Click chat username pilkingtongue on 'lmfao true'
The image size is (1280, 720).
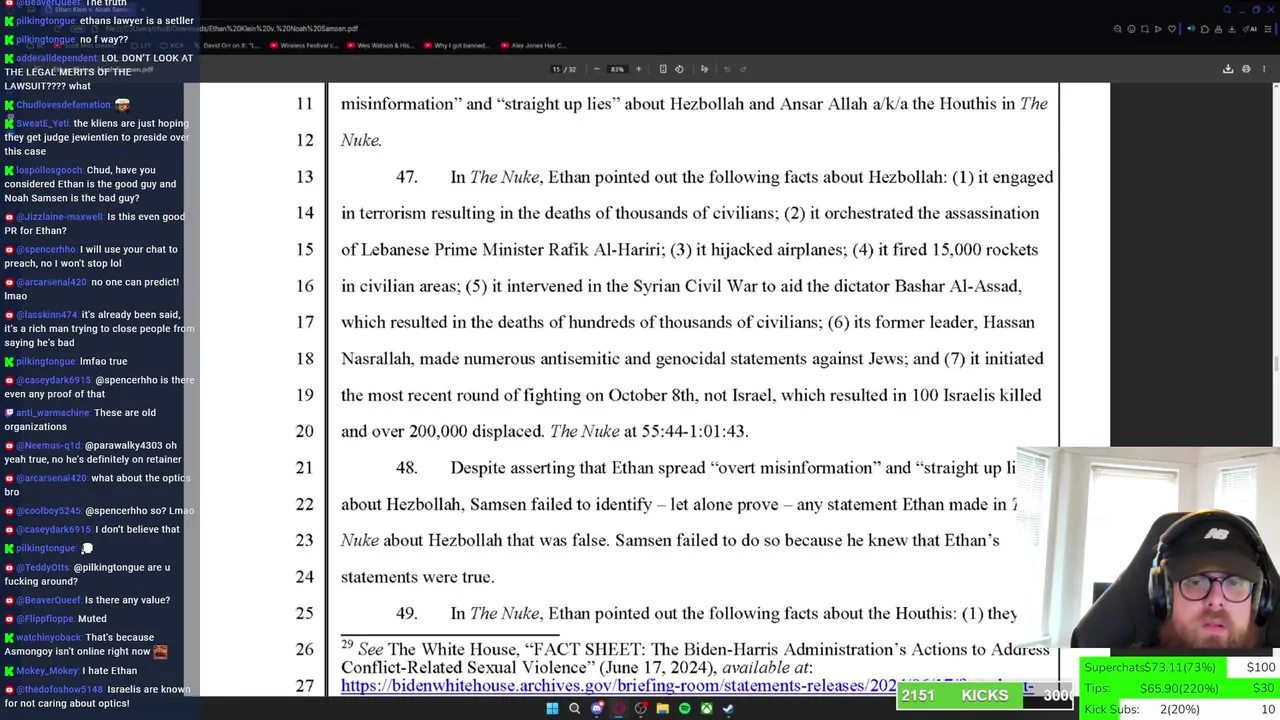(46, 361)
